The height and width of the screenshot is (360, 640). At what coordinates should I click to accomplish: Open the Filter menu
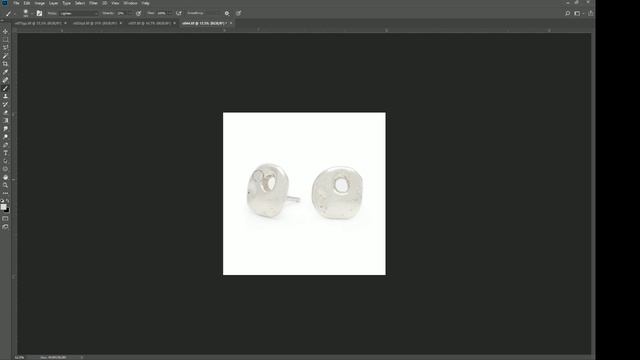tap(93, 3)
